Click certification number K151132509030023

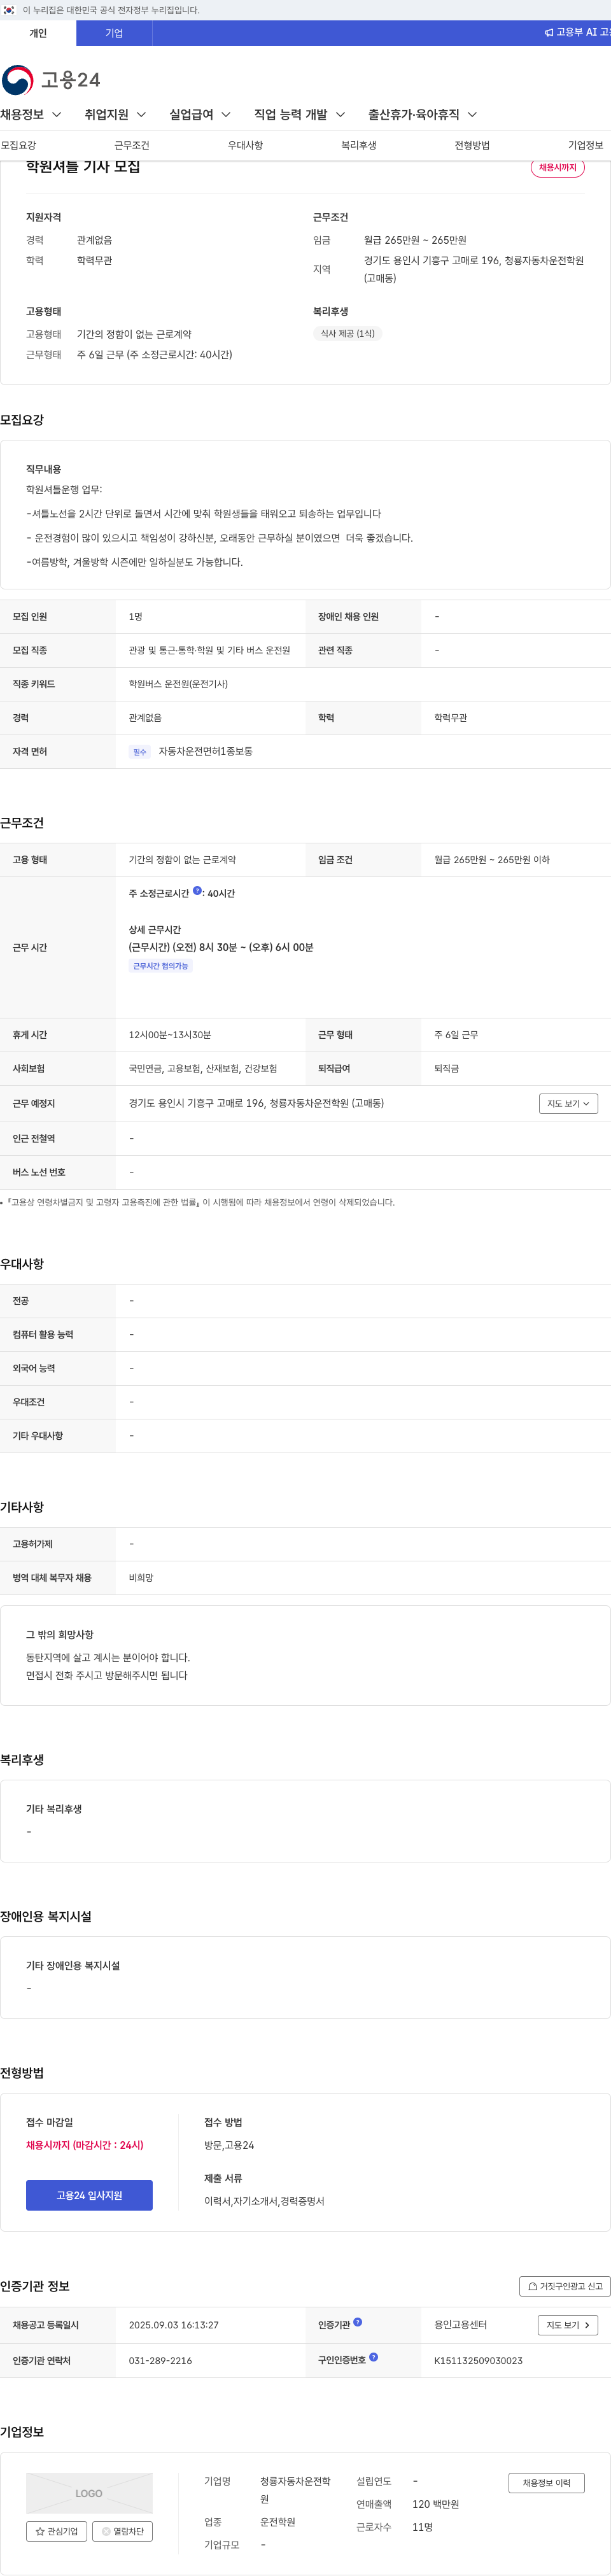click(x=478, y=2360)
